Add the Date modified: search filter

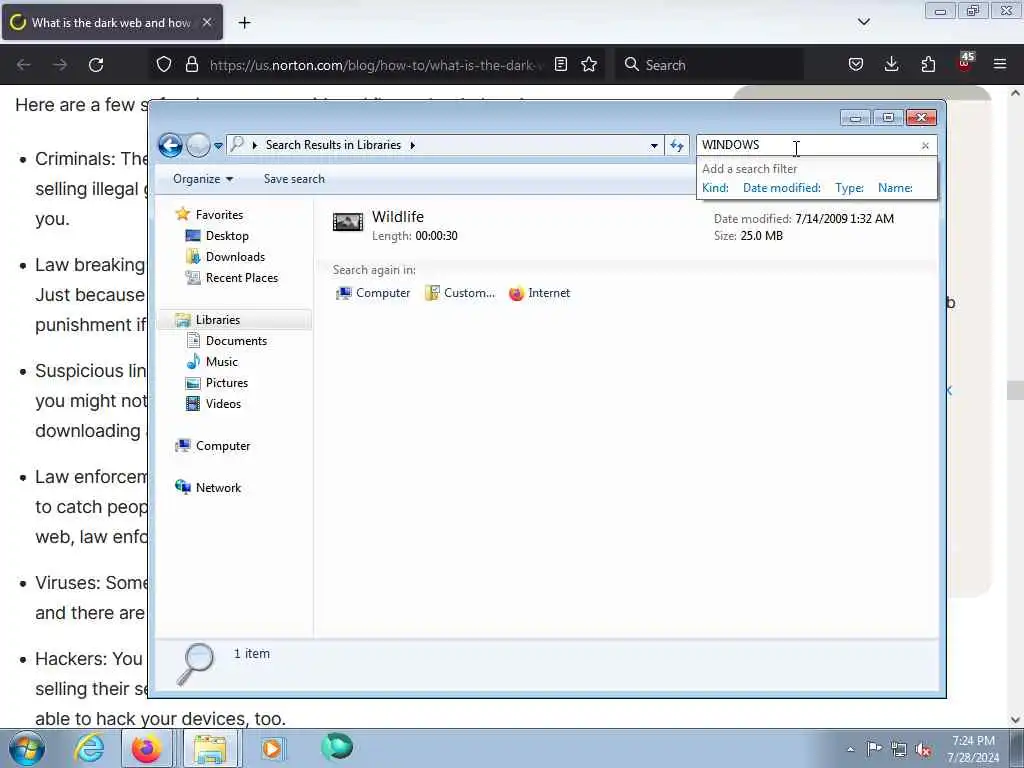pos(782,188)
